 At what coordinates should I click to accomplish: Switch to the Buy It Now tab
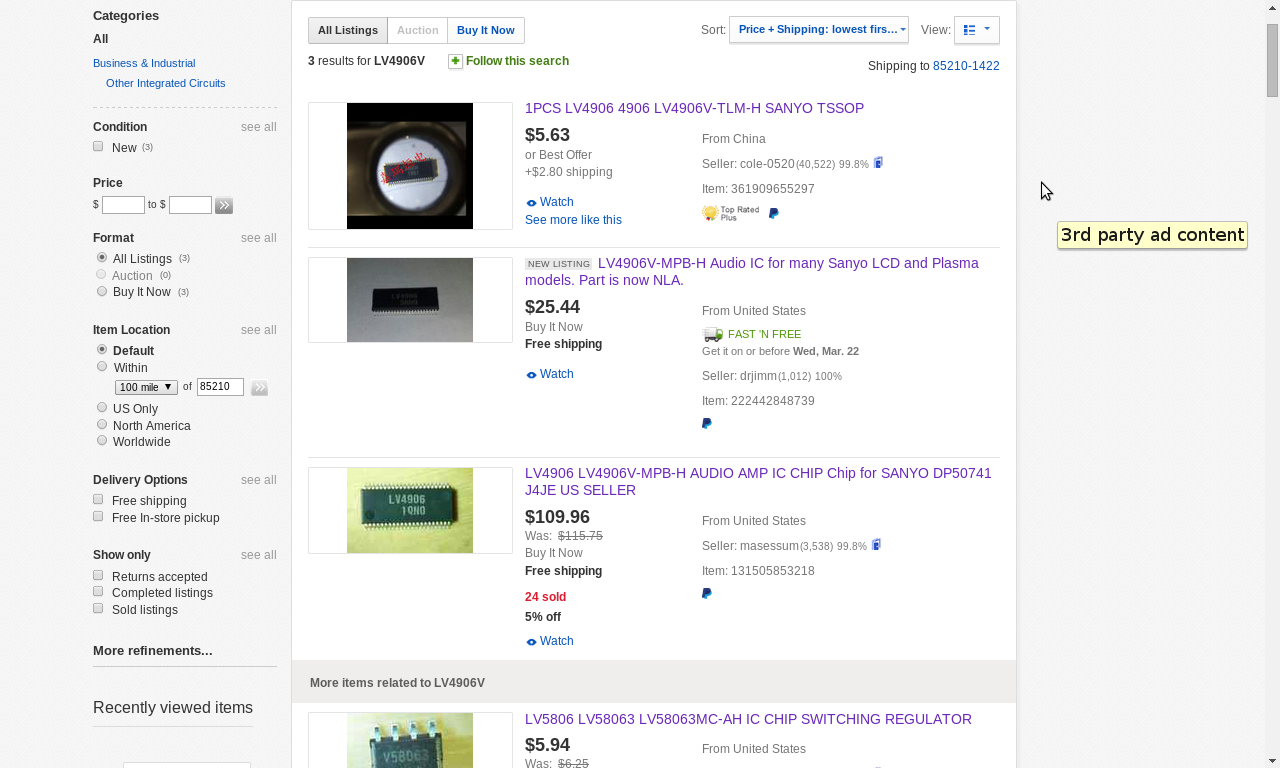click(485, 30)
